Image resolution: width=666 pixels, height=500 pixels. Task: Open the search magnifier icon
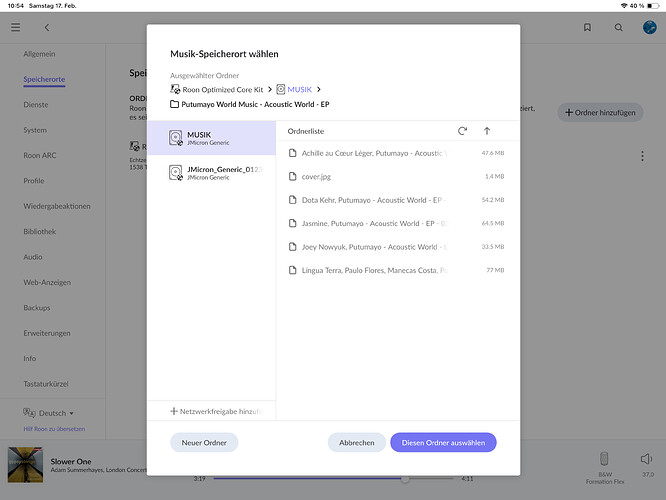click(x=618, y=28)
